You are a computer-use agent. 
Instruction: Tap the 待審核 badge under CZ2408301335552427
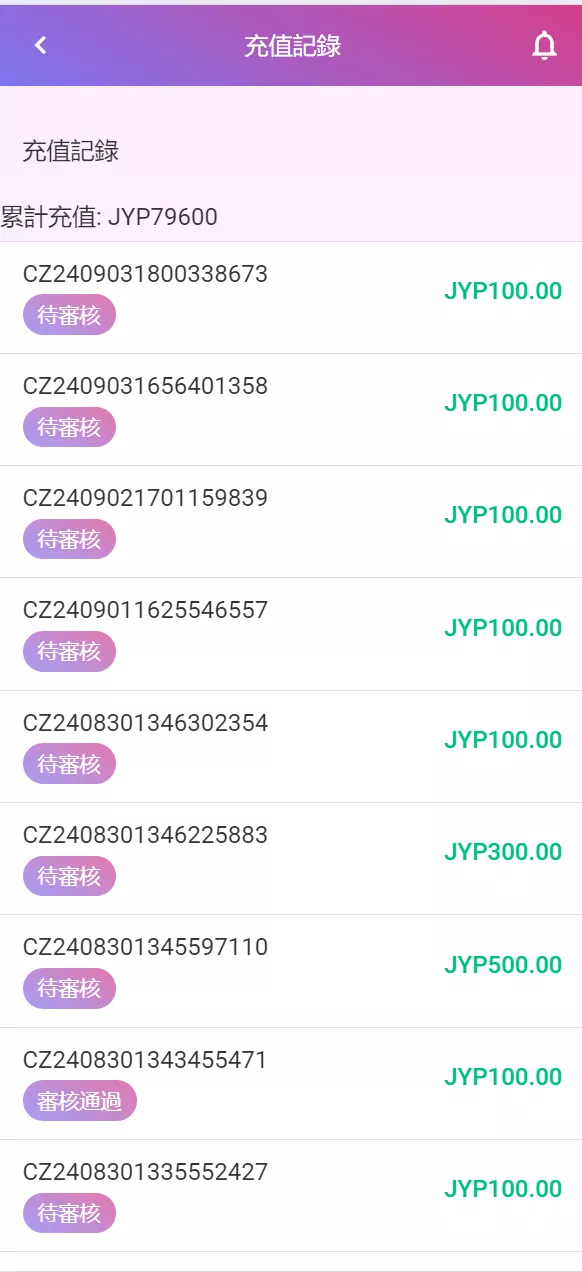(69, 1213)
